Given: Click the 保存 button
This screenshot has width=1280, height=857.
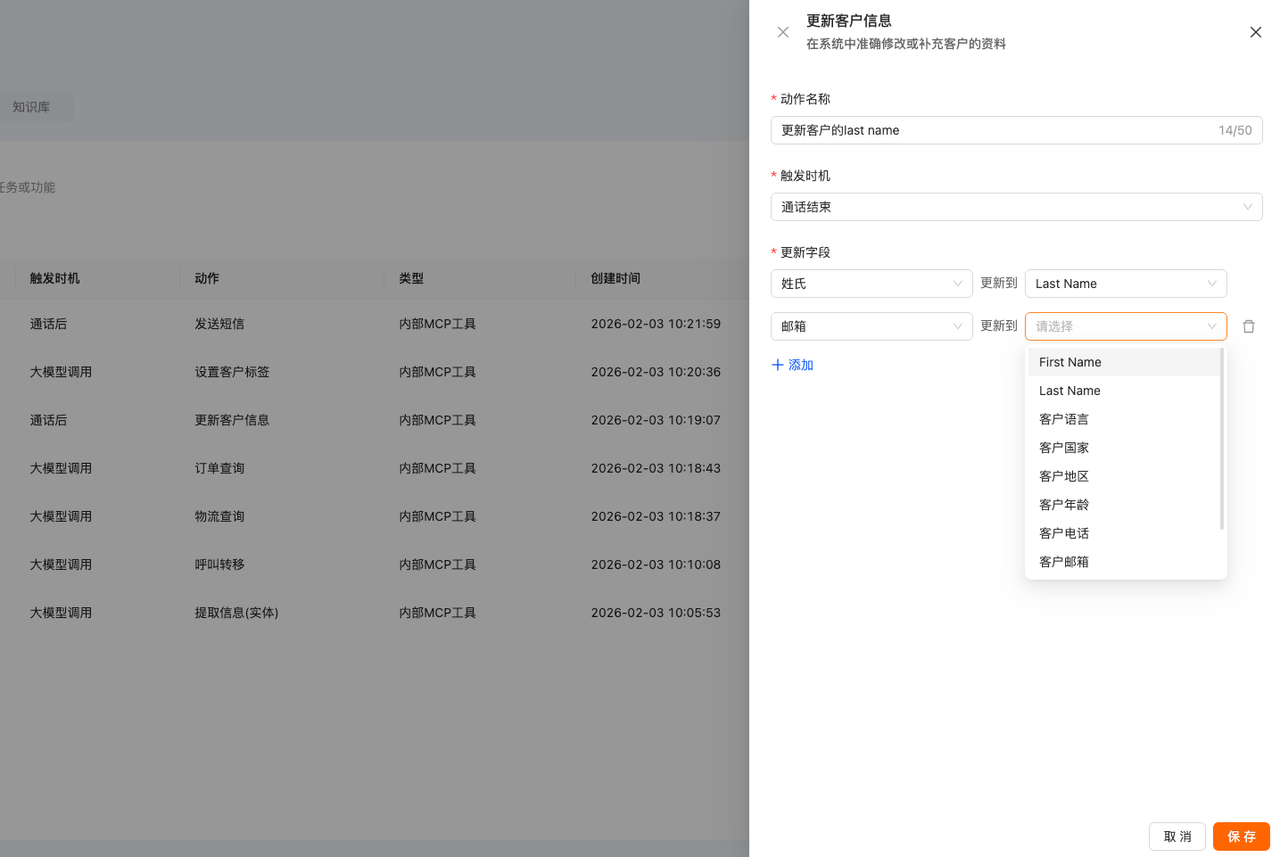Looking at the screenshot, I should [x=1241, y=836].
